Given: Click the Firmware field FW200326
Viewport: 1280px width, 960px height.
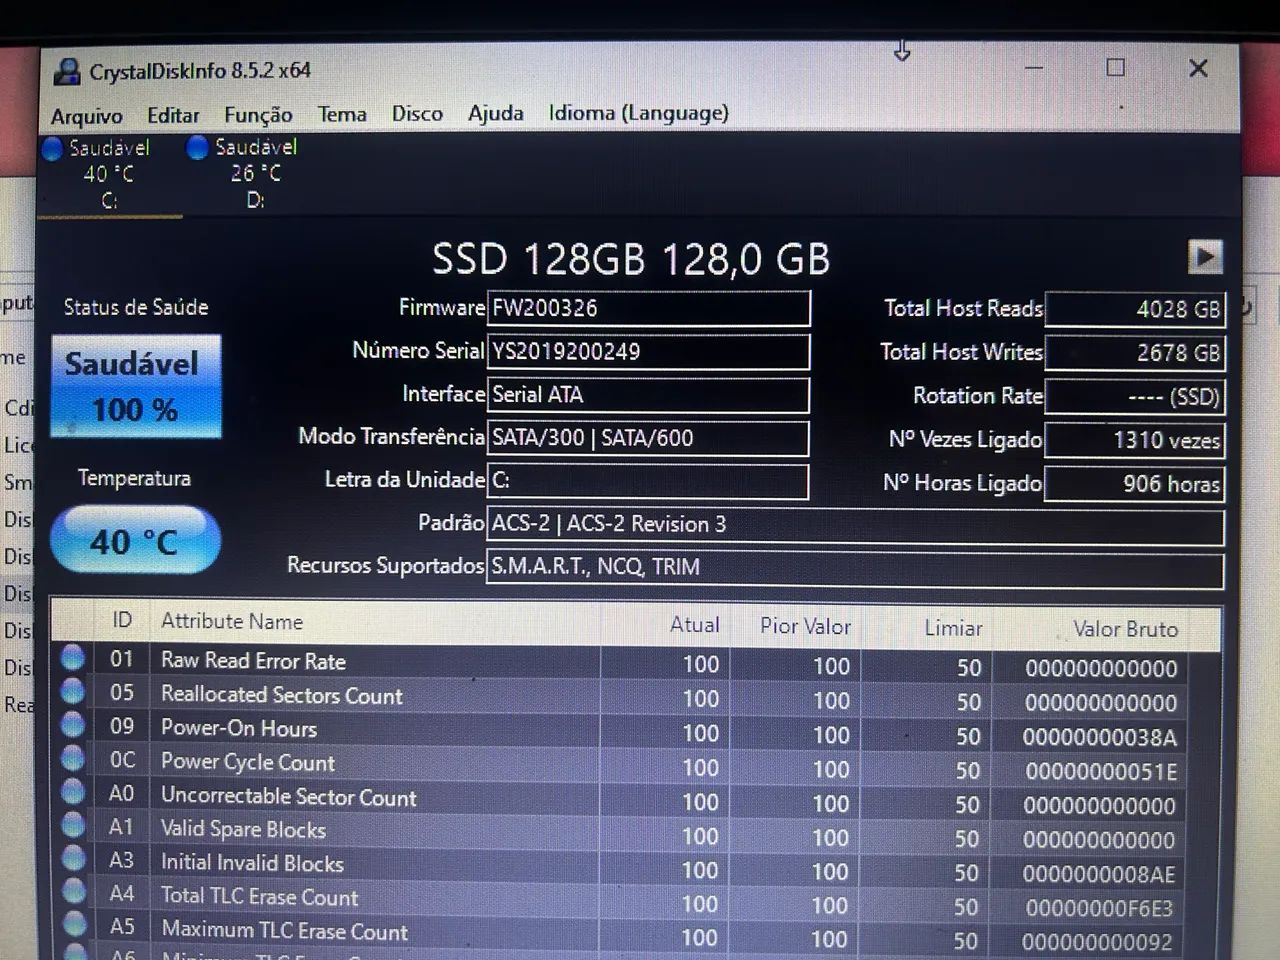Looking at the screenshot, I should (648, 308).
